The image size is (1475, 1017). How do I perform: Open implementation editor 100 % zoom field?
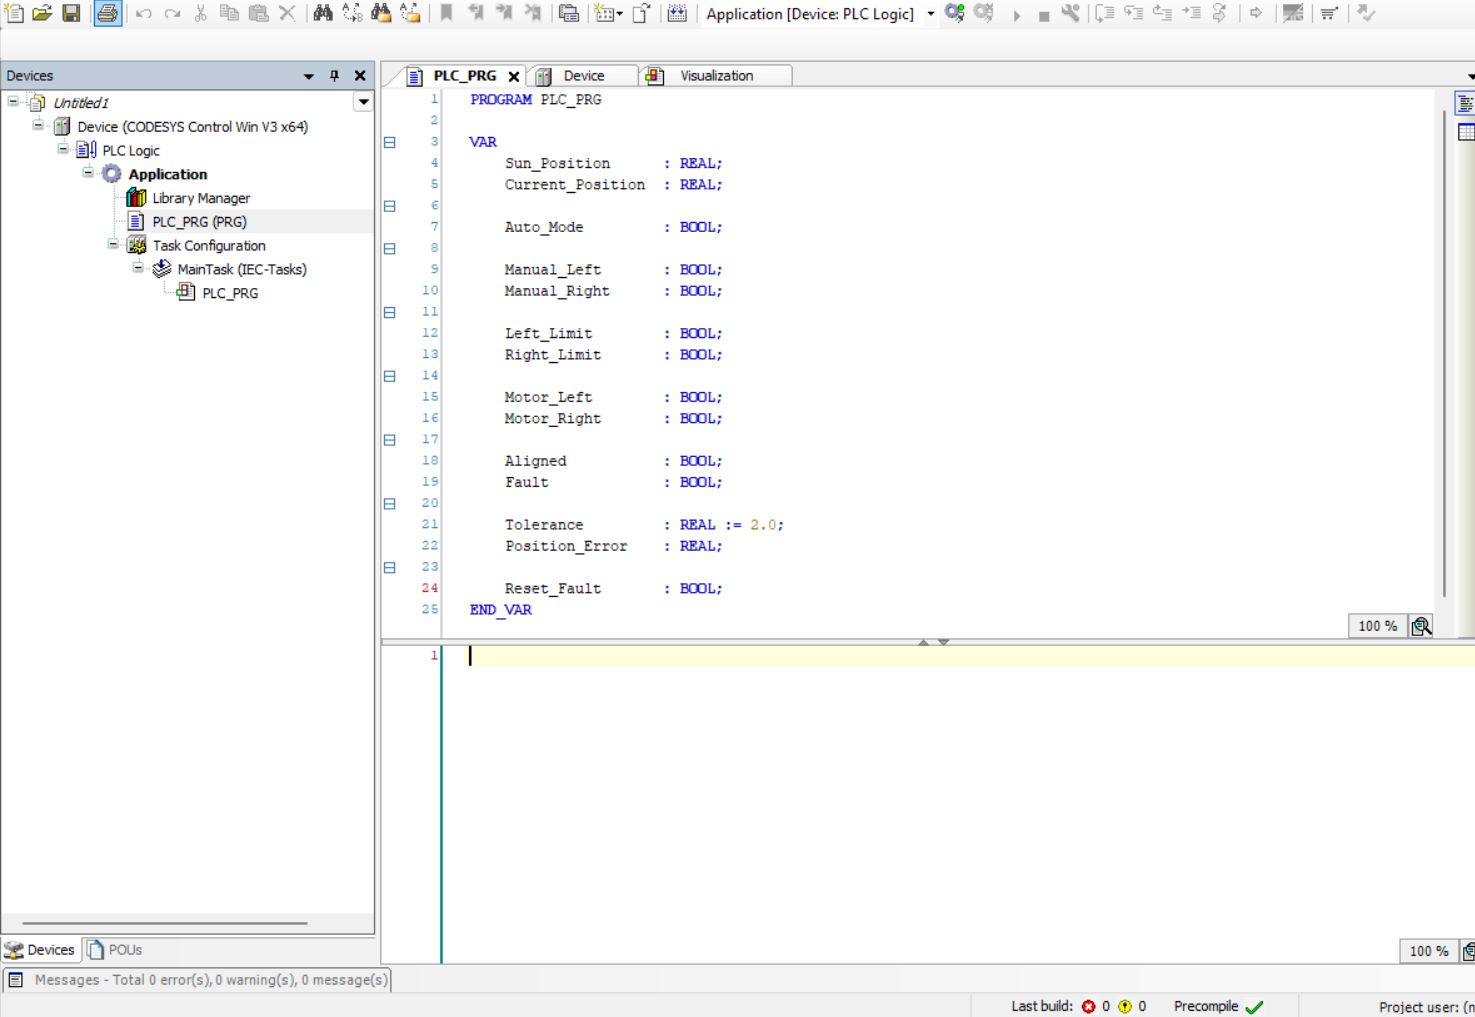(x=1428, y=951)
